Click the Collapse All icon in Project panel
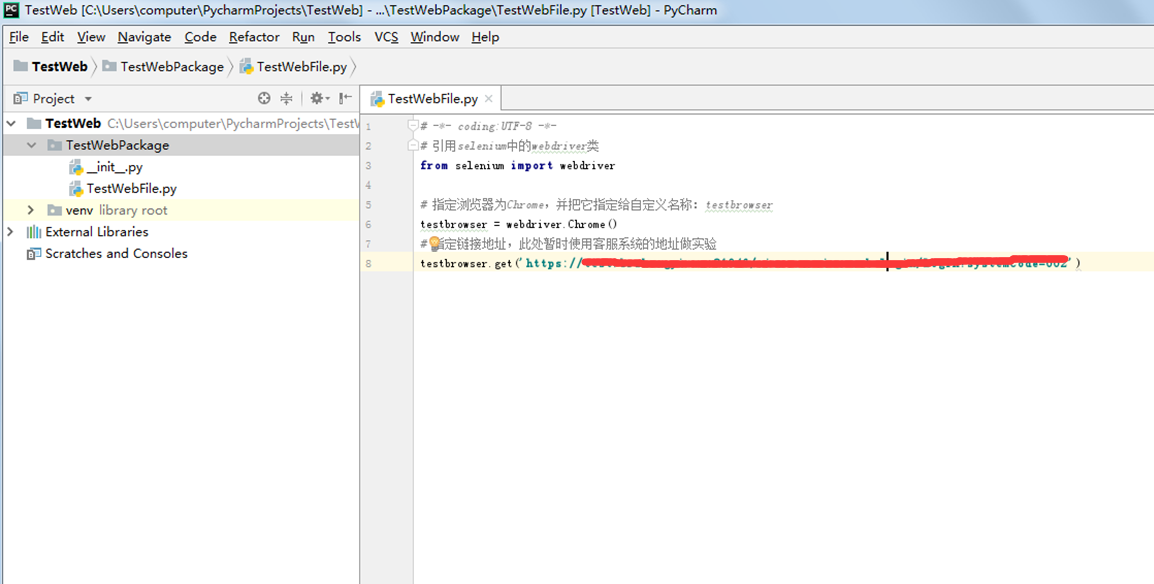 pos(286,99)
